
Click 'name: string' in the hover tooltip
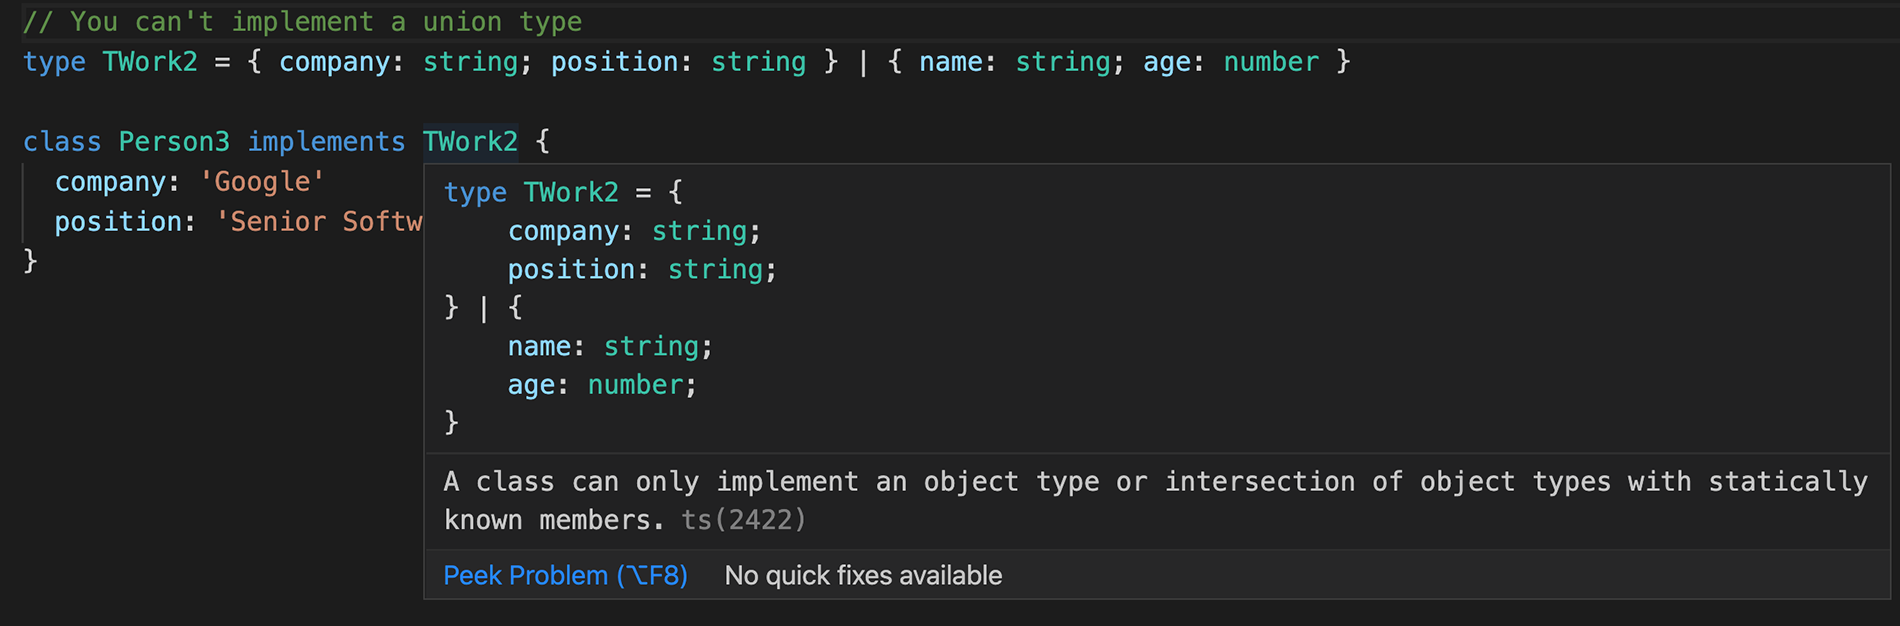click(x=610, y=347)
